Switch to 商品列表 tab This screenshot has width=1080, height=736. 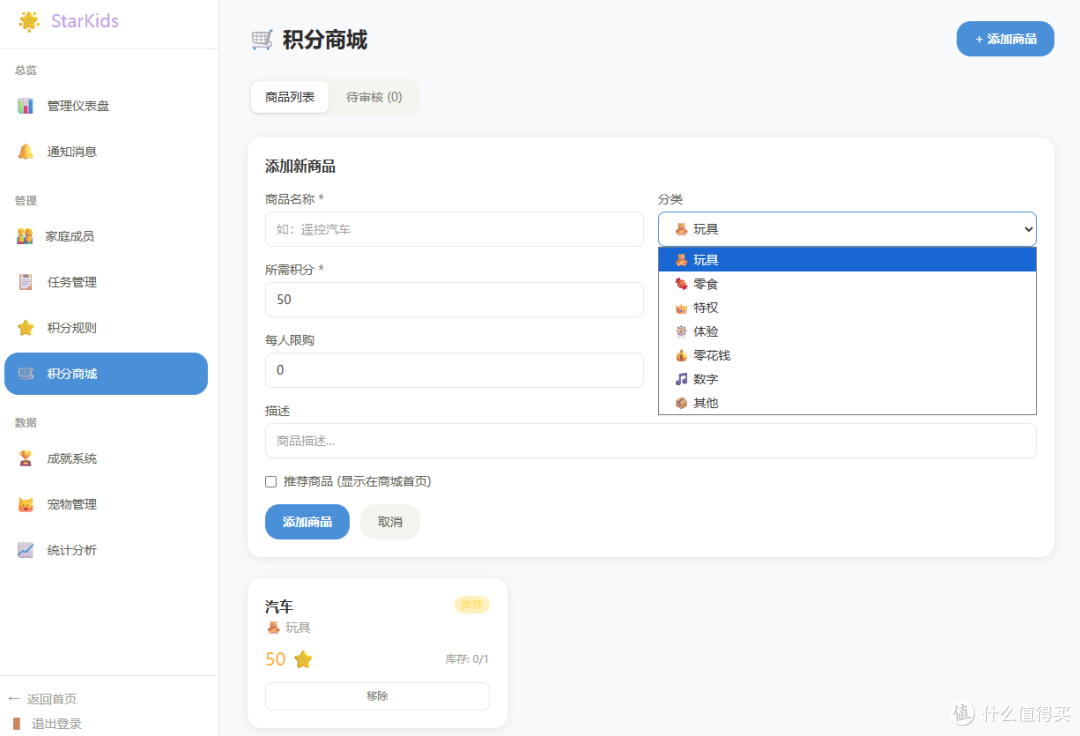coord(290,97)
